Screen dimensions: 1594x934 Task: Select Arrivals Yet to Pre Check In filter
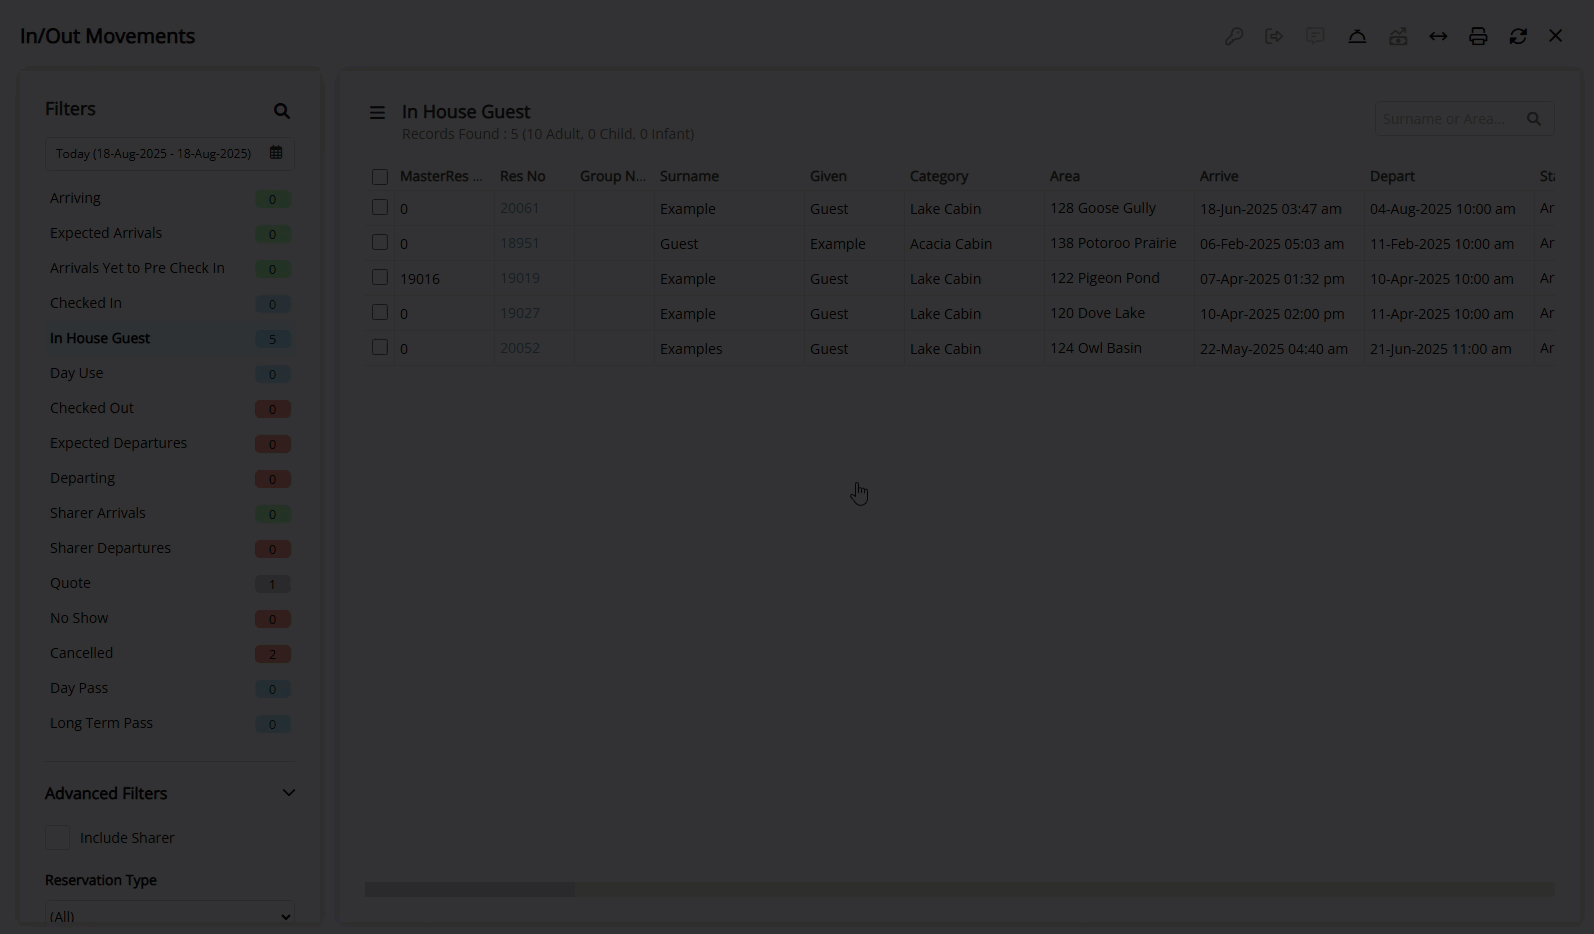[x=170, y=268]
